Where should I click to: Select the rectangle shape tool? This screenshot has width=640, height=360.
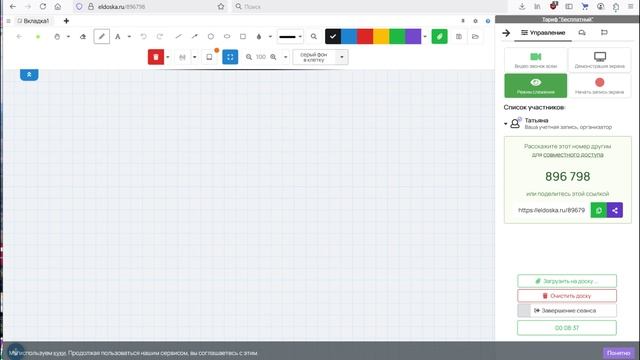pyautogui.click(x=243, y=37)
